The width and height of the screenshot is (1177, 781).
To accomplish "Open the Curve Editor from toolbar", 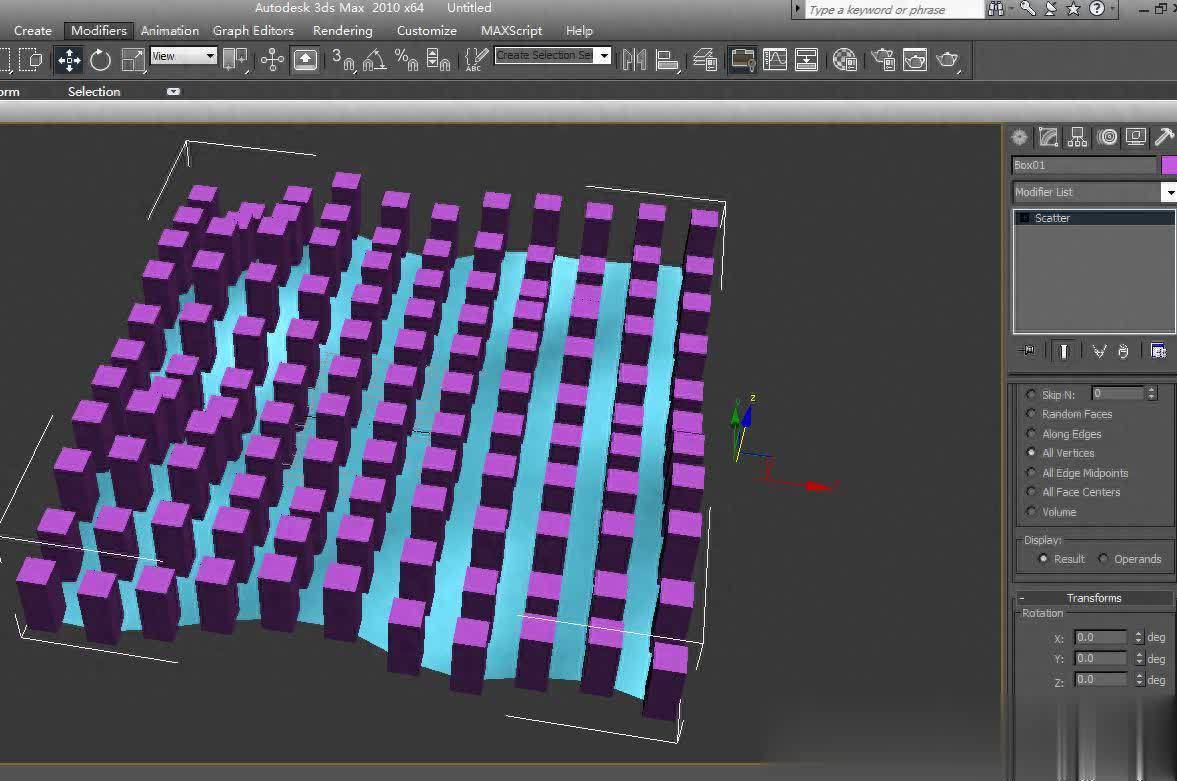I will click(775, 60).
